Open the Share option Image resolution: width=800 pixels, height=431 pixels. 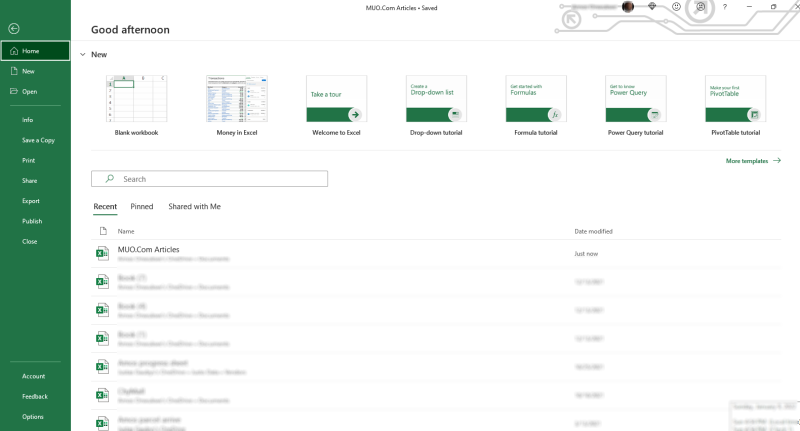[x=30, y=181]
